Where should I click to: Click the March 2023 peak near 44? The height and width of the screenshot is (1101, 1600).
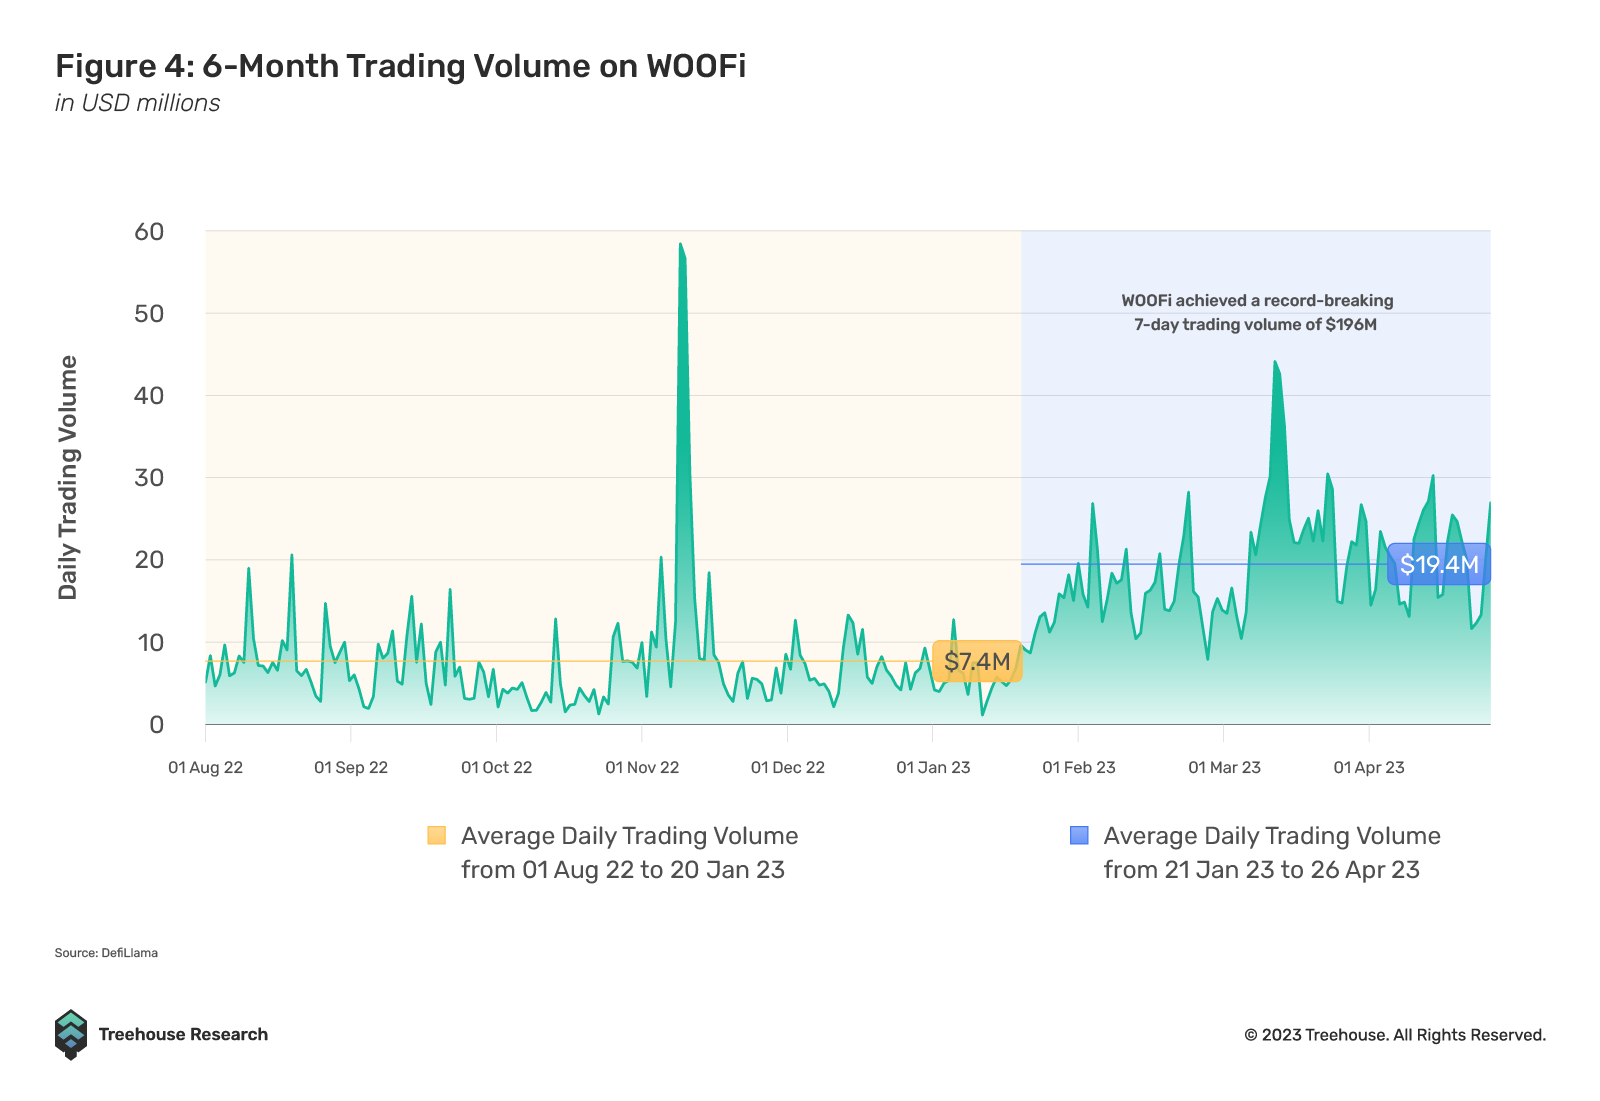(1275, 363)
